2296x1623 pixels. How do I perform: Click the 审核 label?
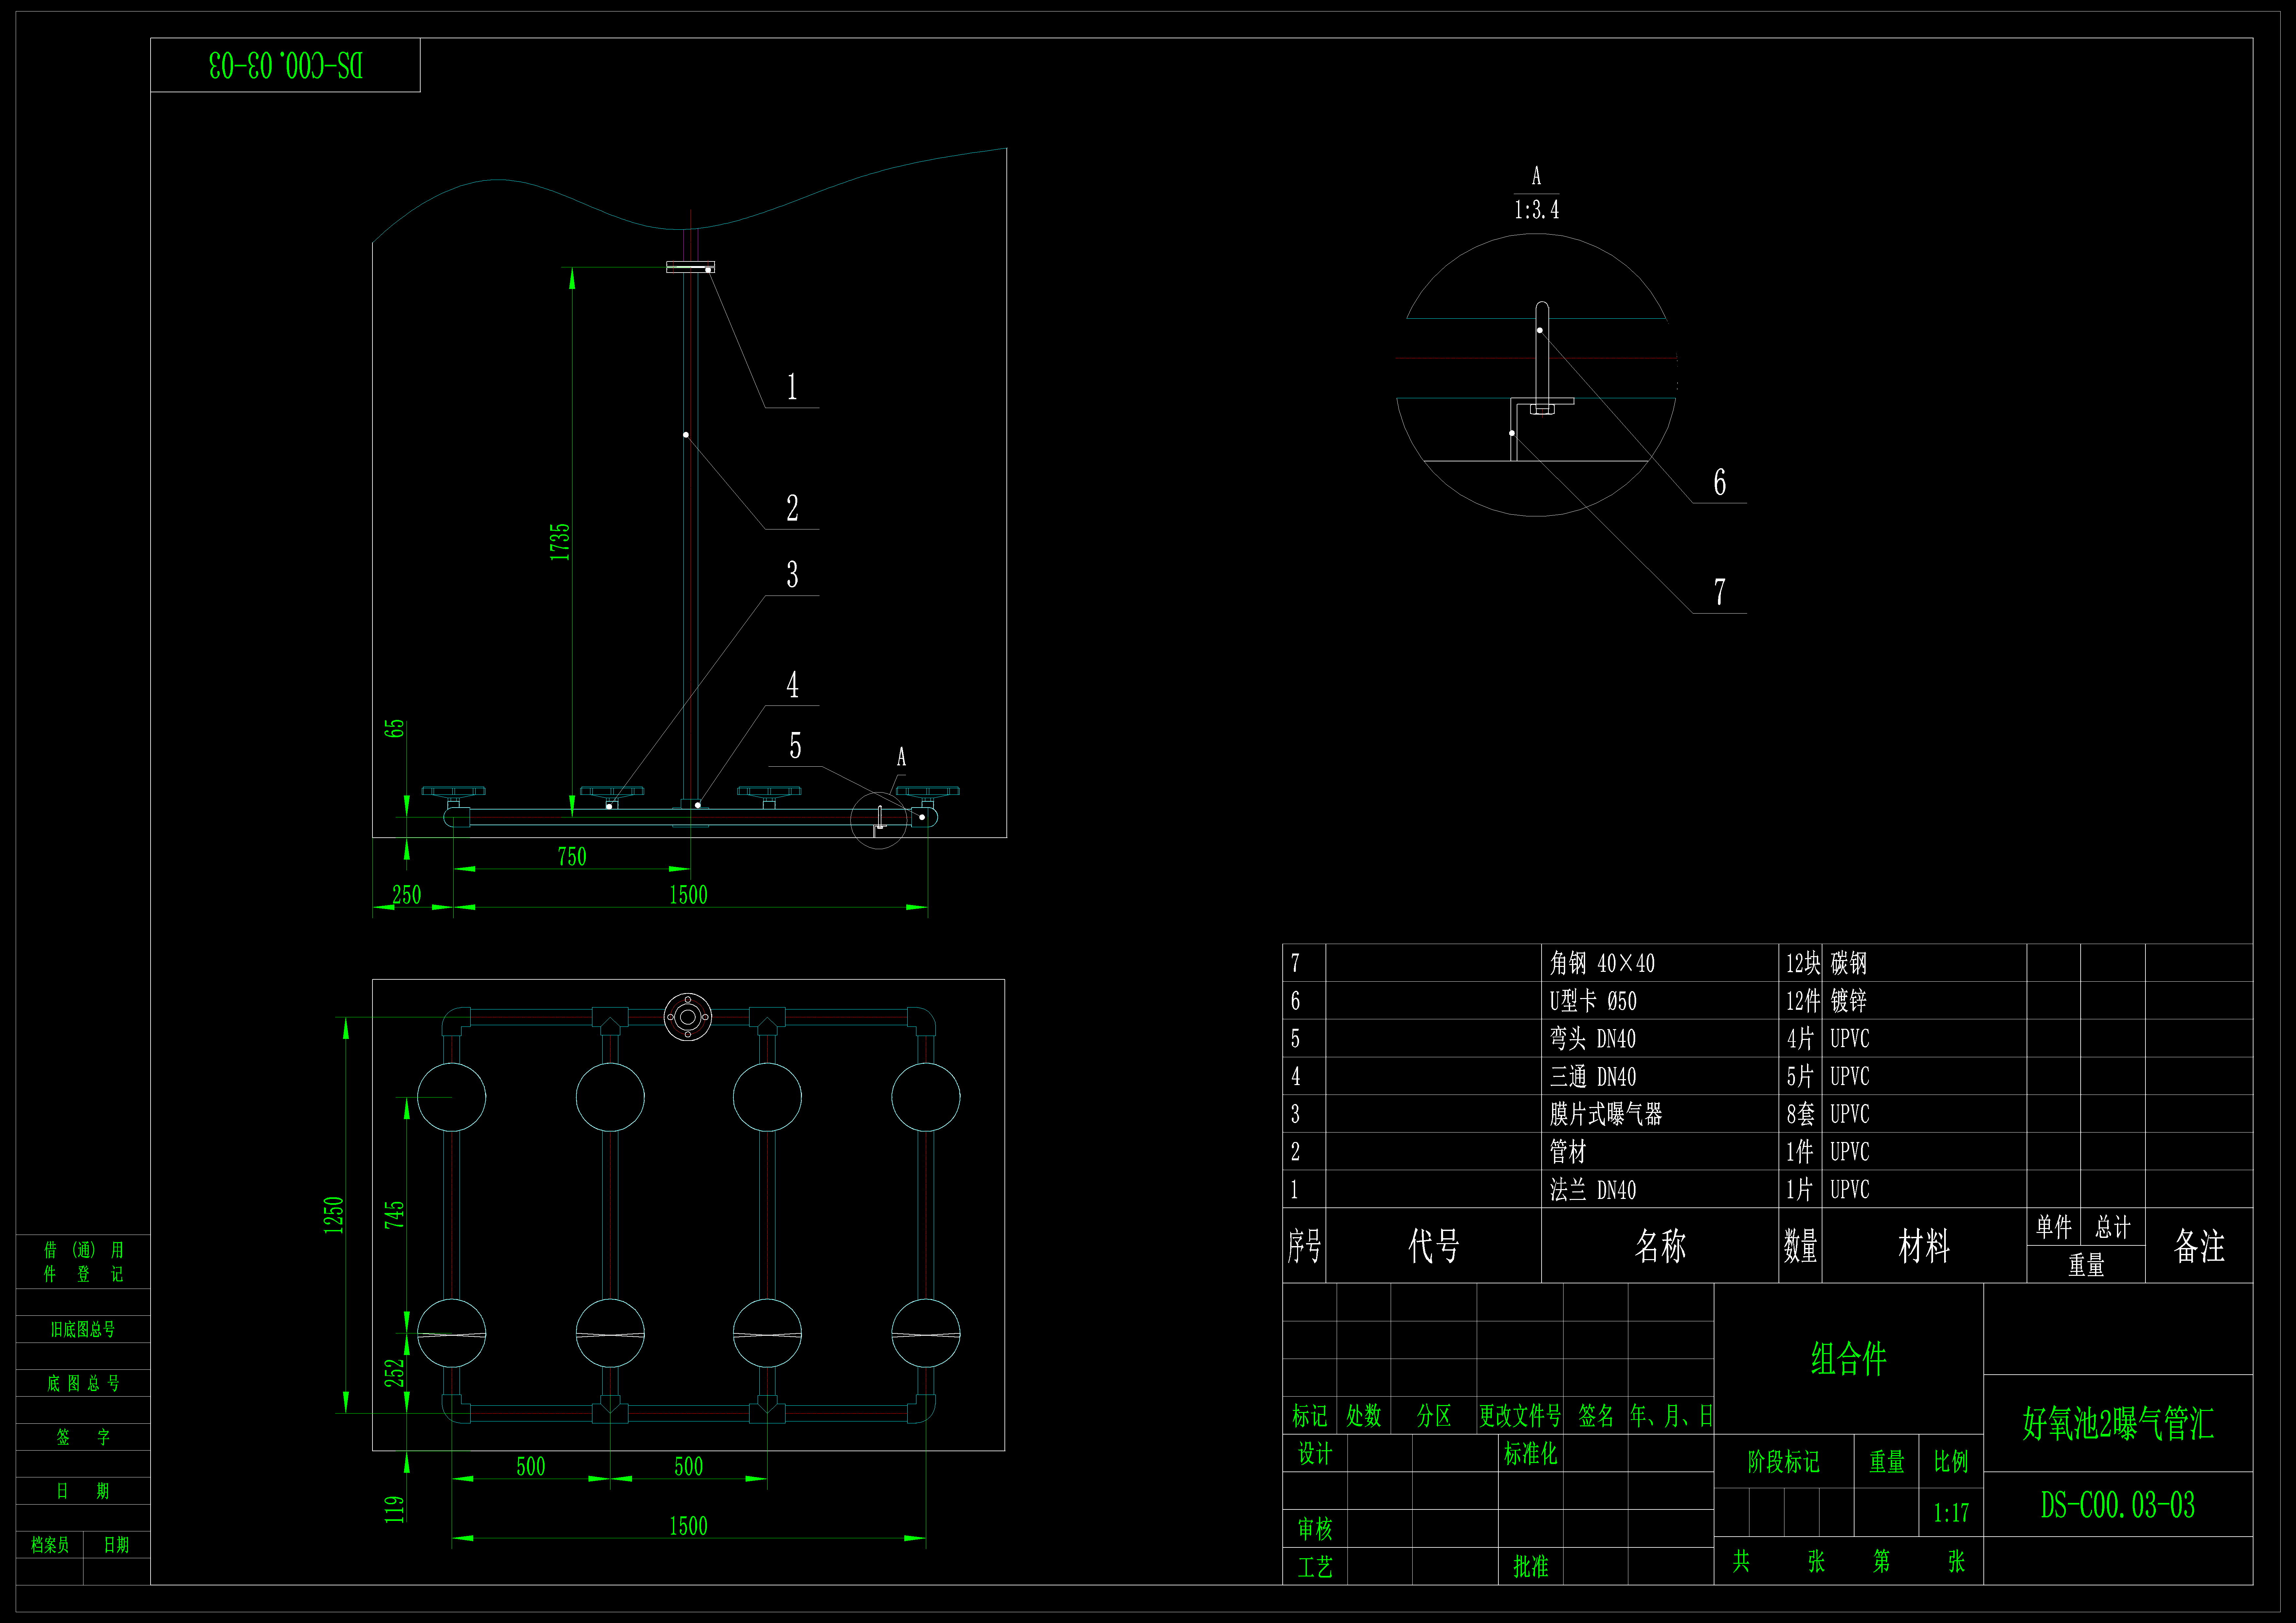coord(1315,1529)
